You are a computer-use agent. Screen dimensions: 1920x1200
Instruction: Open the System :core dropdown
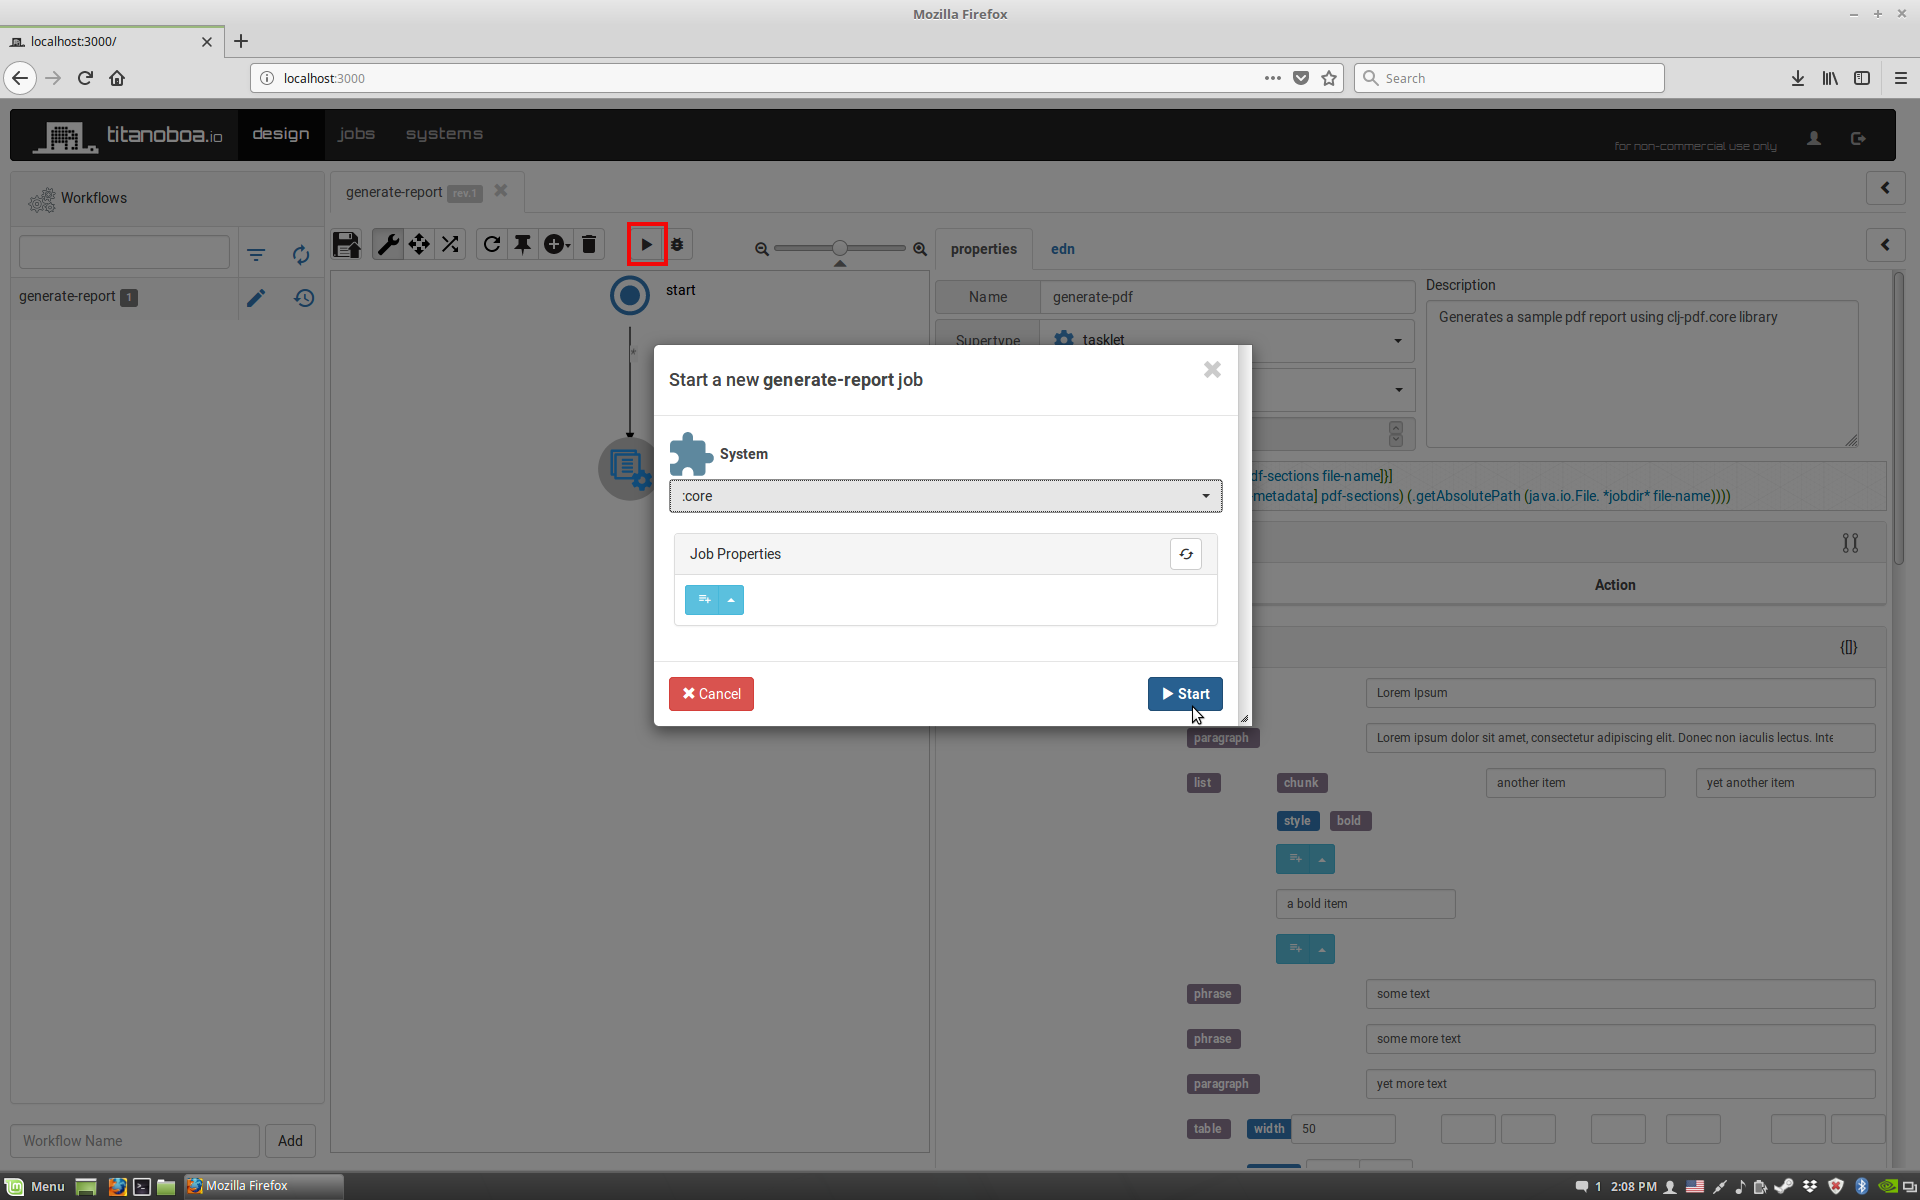[x=945, y=496]
